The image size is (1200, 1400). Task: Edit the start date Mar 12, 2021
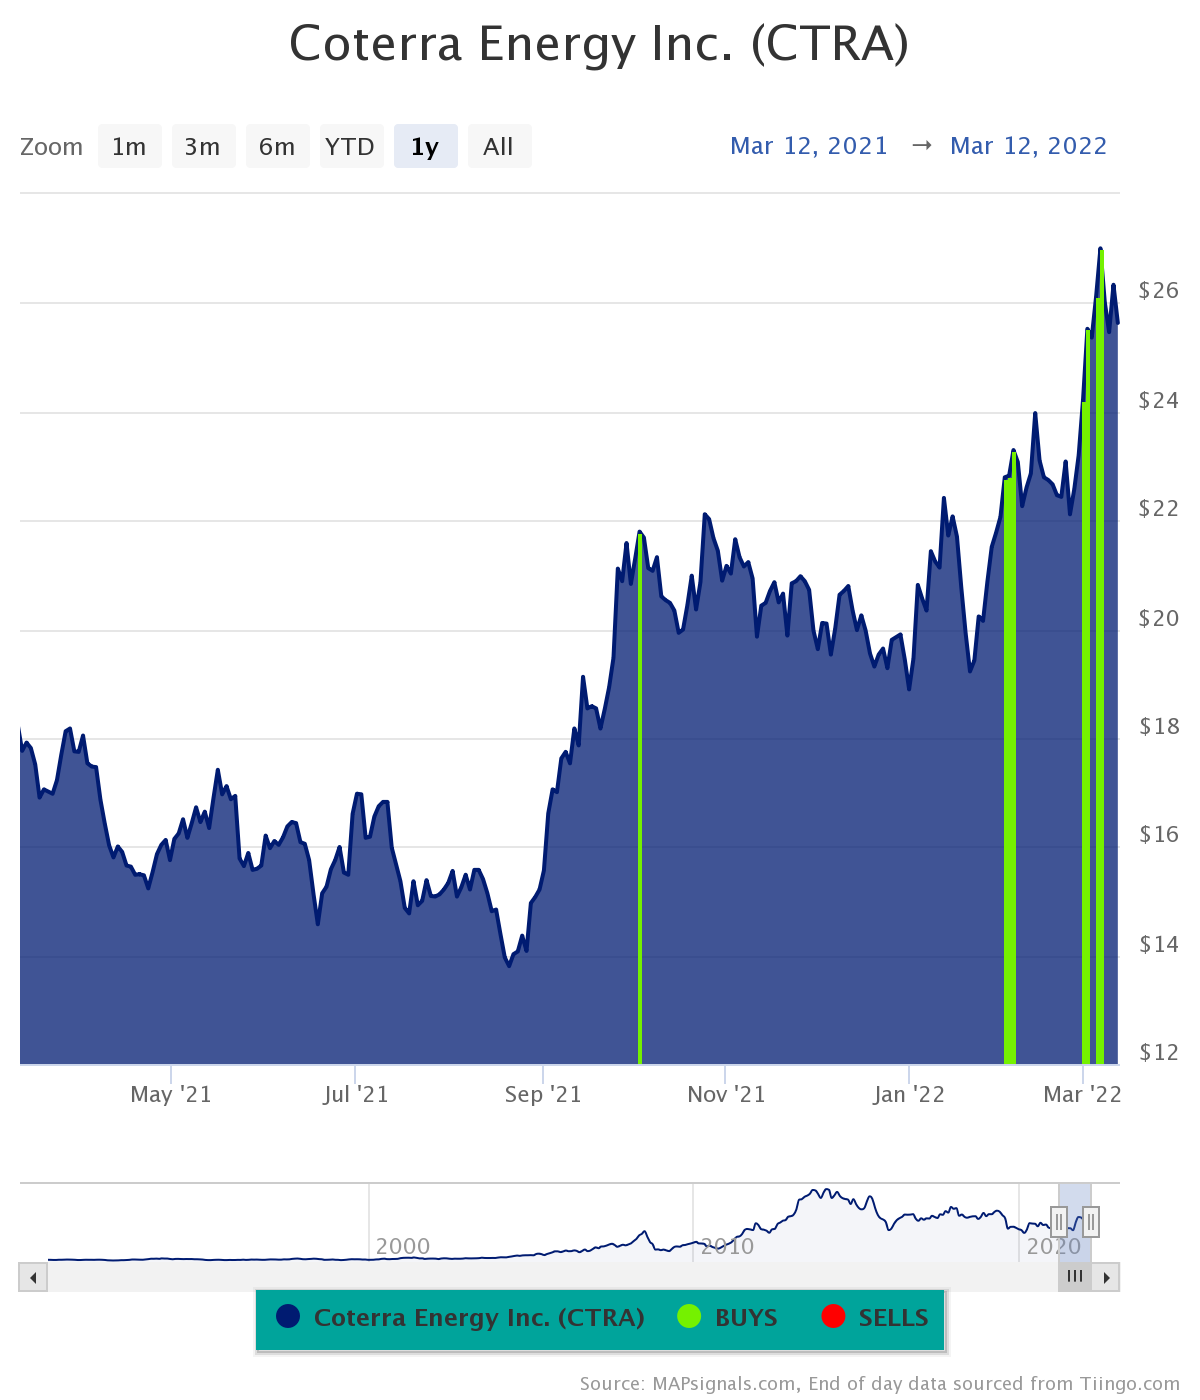(809, 146)
